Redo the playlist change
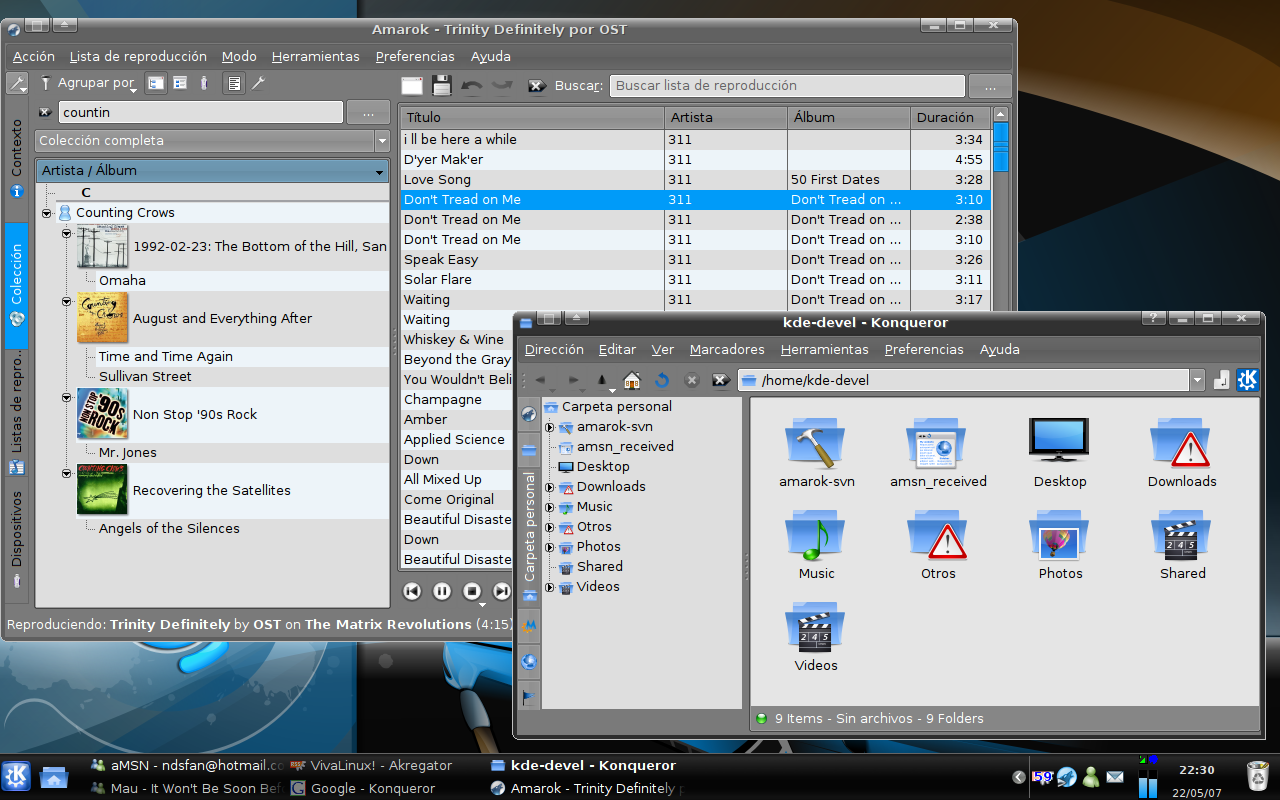This screenshot has height=800, width=1280. 501,86
